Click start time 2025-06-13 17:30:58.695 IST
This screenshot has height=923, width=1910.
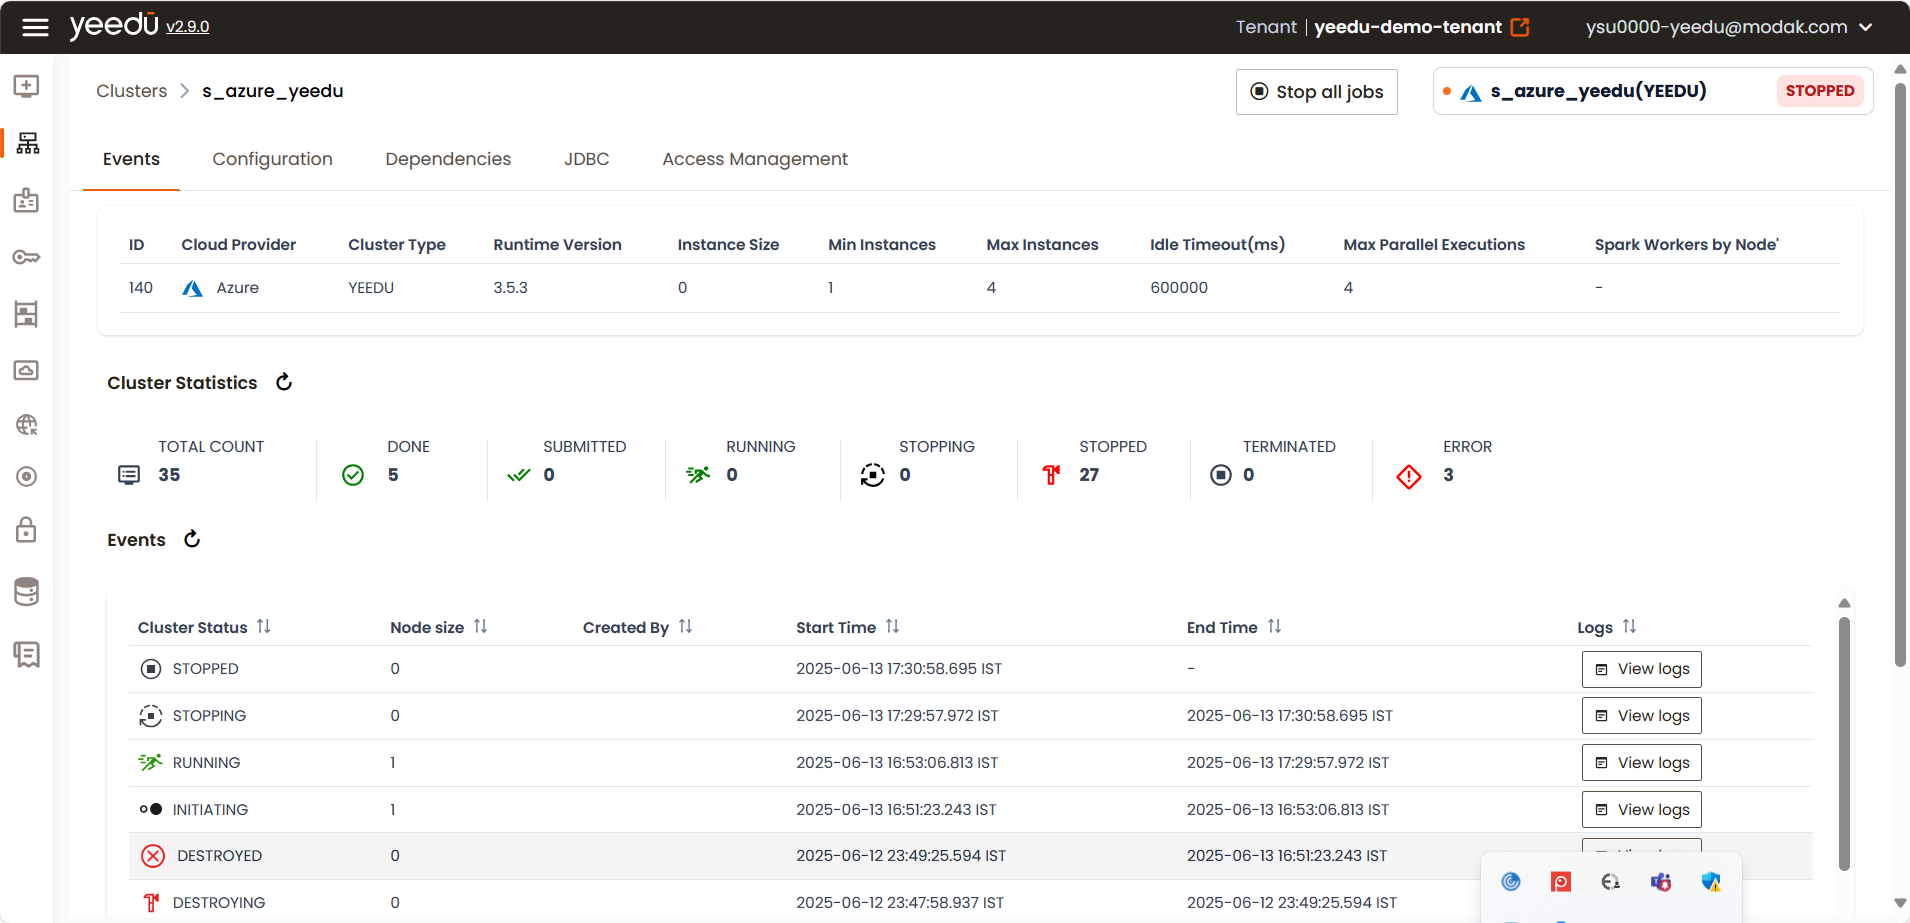click(x=899, y=669)
